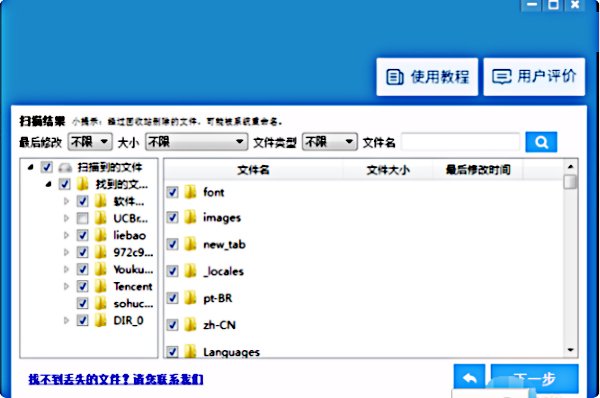
Task: Expand the UCBr... tree node
Action: (x=66, y=219)
